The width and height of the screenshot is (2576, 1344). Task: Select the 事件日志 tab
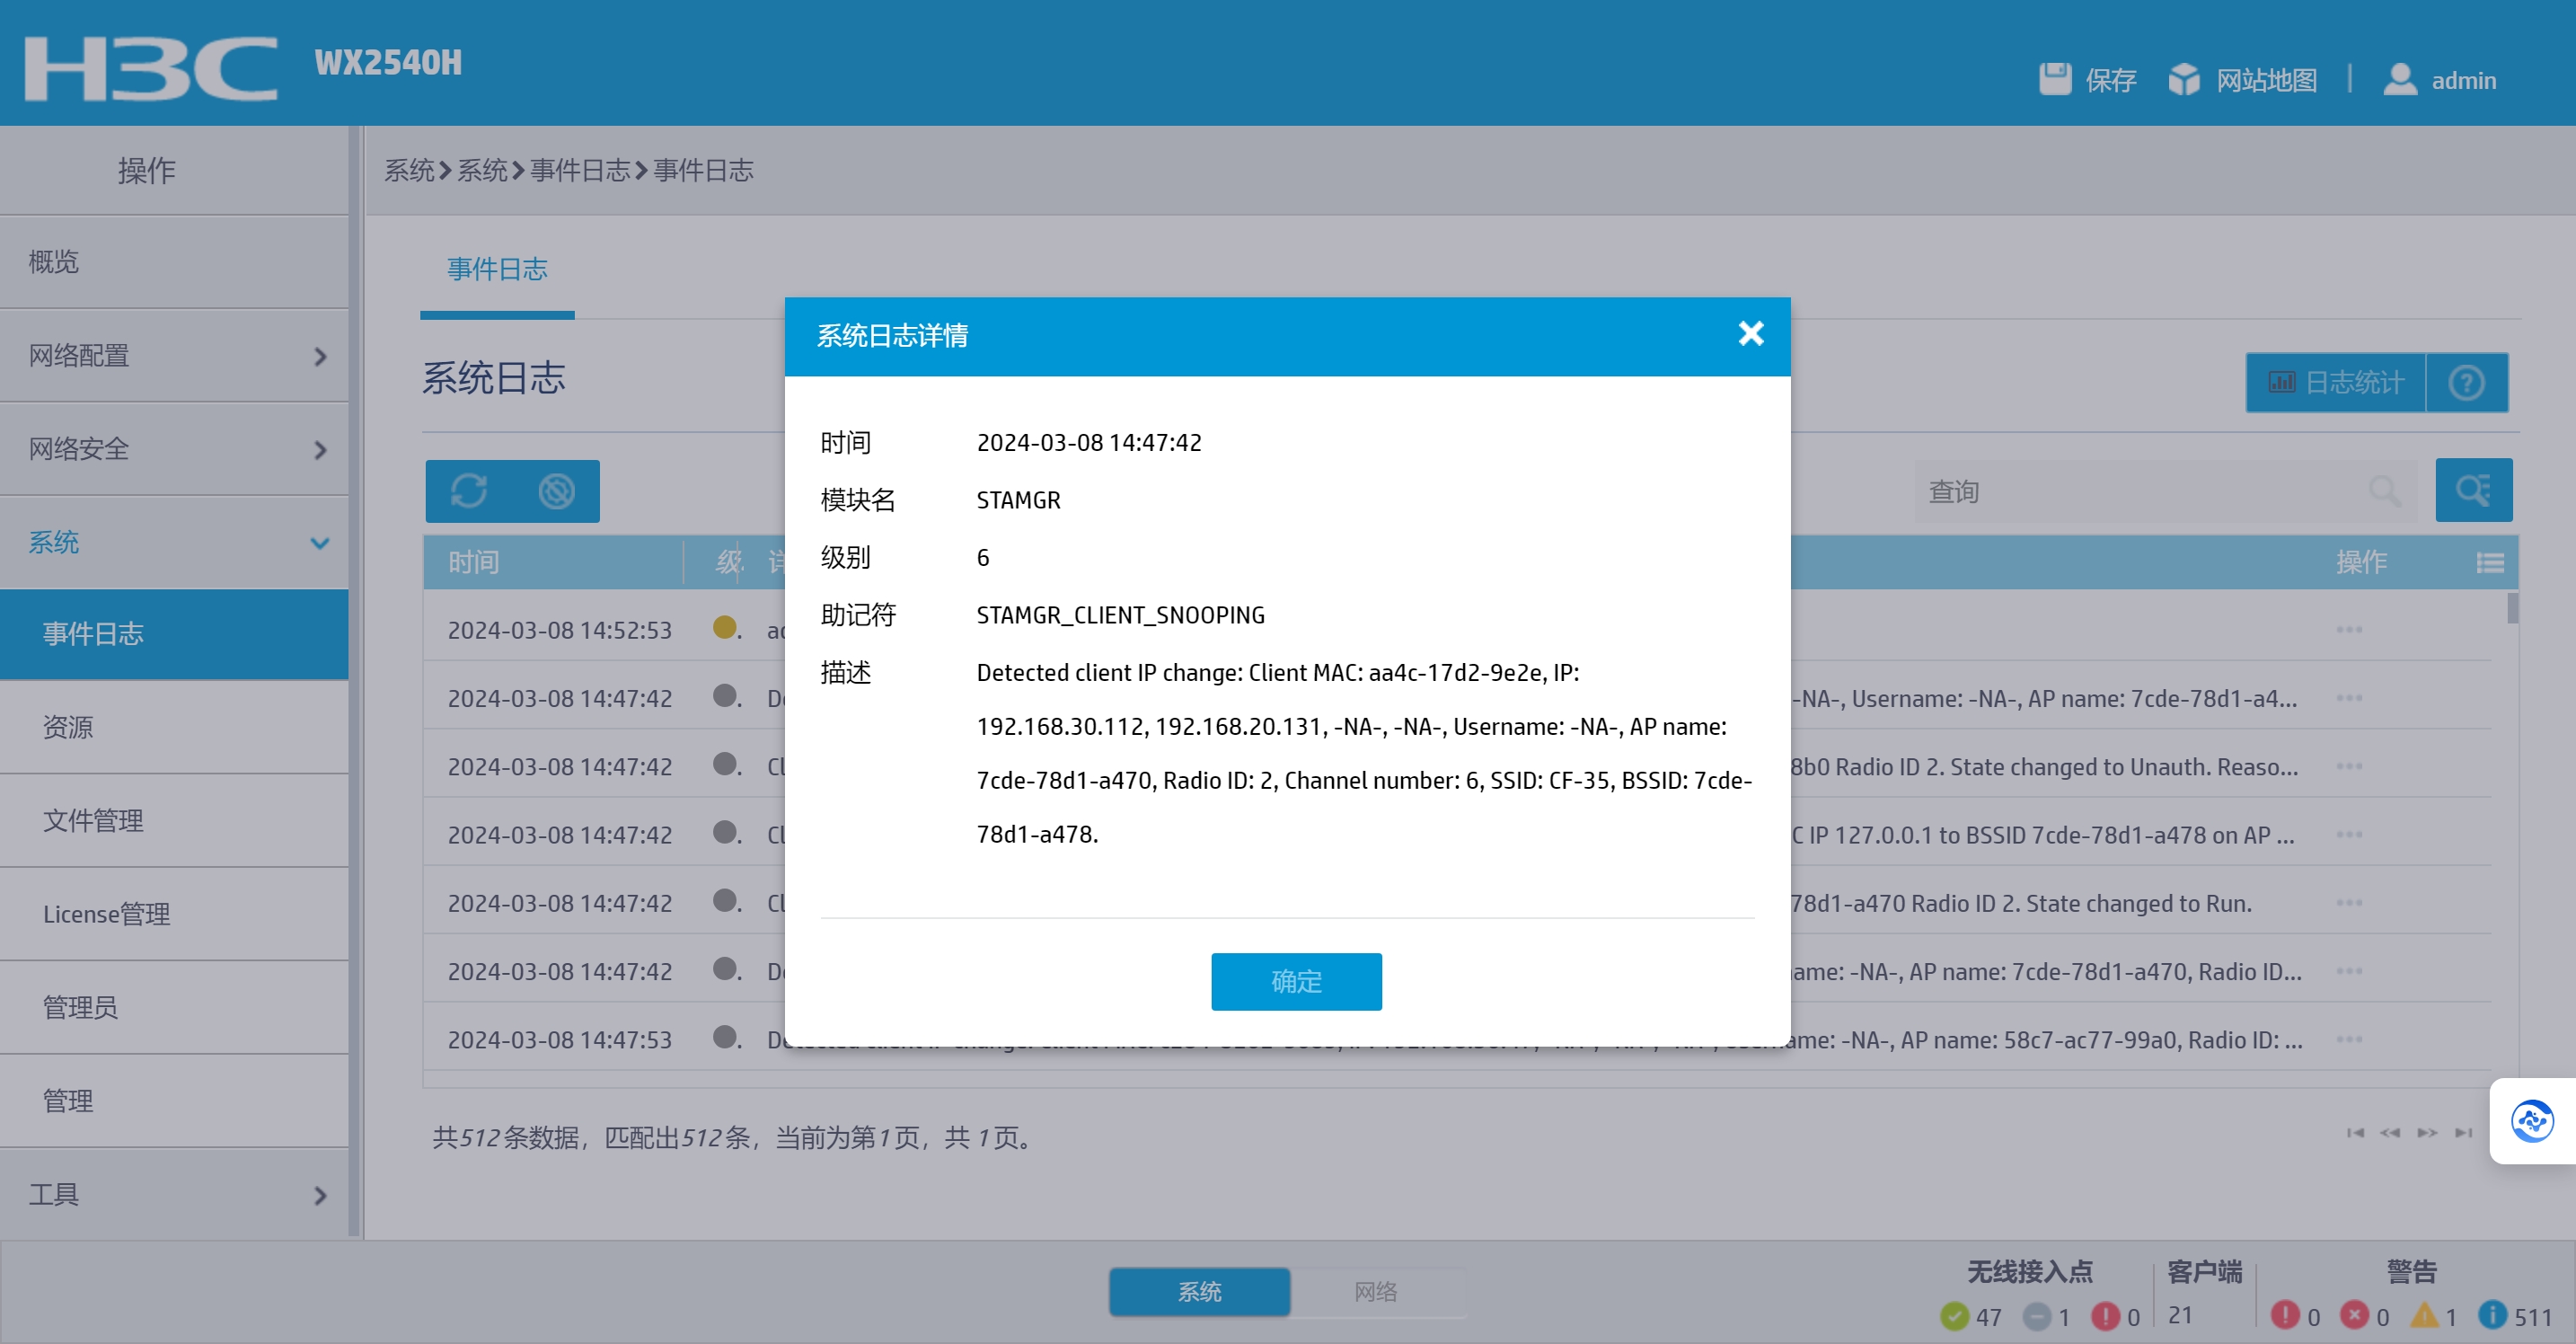click(497, 269)
